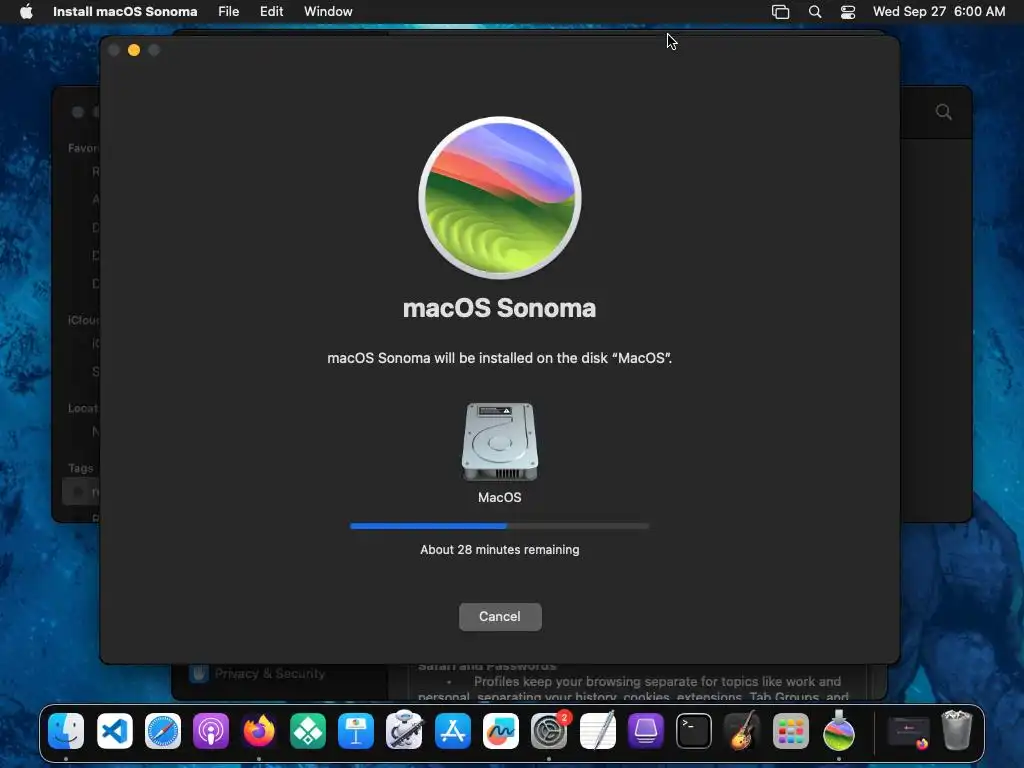The height and width of the screenshot is (768, 1024).
Task: Select the MacOS disk drive icon
Action: (500, 441)
